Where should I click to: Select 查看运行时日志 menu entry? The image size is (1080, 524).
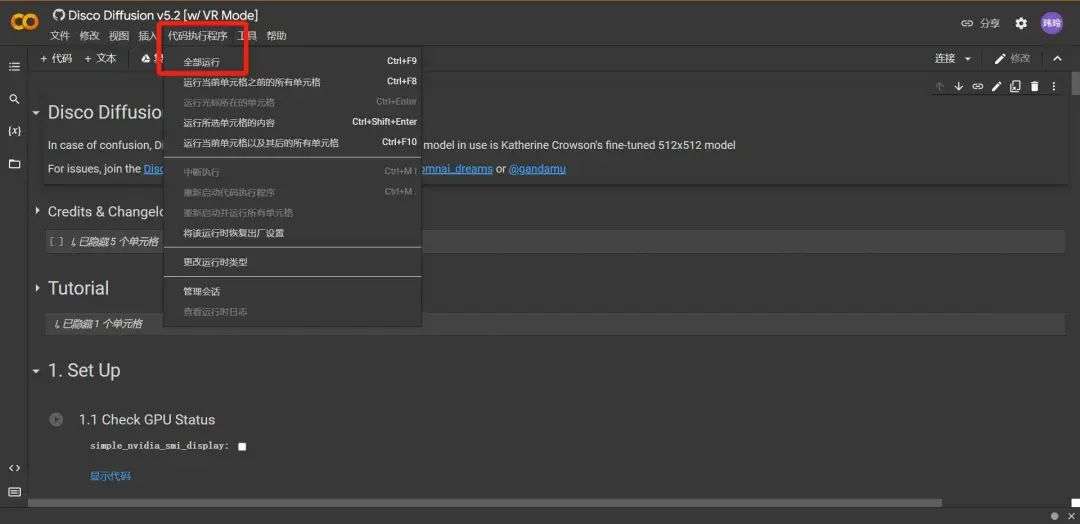[x=293, y=312]
